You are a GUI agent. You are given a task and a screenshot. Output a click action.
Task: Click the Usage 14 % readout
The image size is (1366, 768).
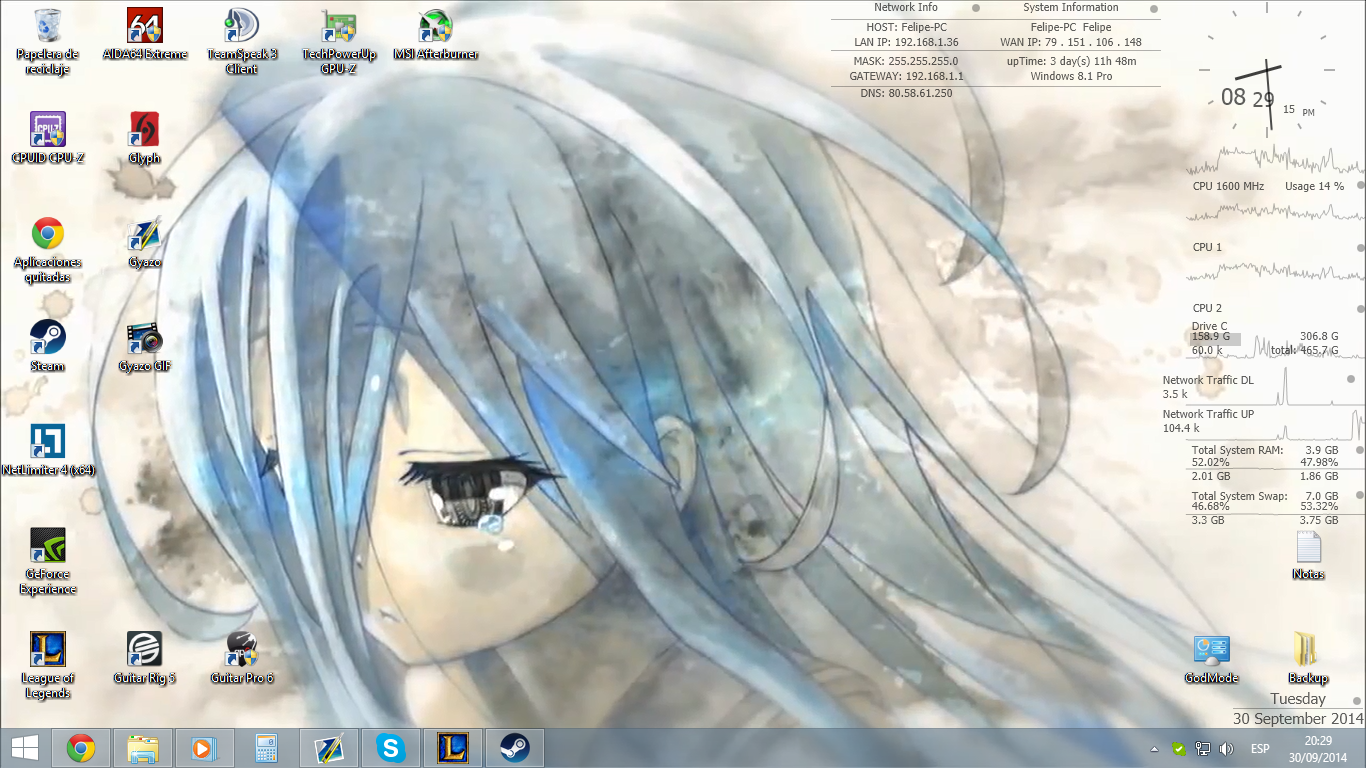point(1314,187)
